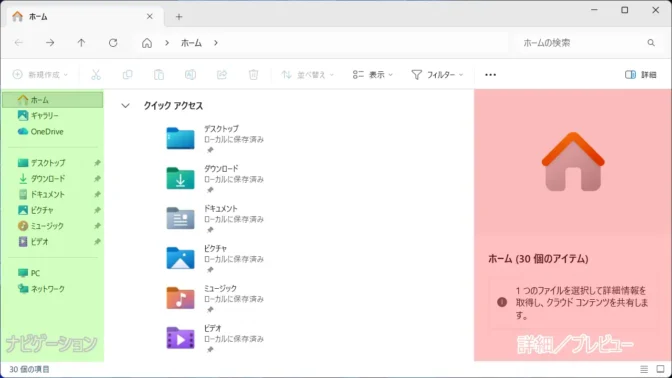This screenshot has width=672, height=378.
Task: Collapse the クイック アクセス section
Action: tap(125, 105)
